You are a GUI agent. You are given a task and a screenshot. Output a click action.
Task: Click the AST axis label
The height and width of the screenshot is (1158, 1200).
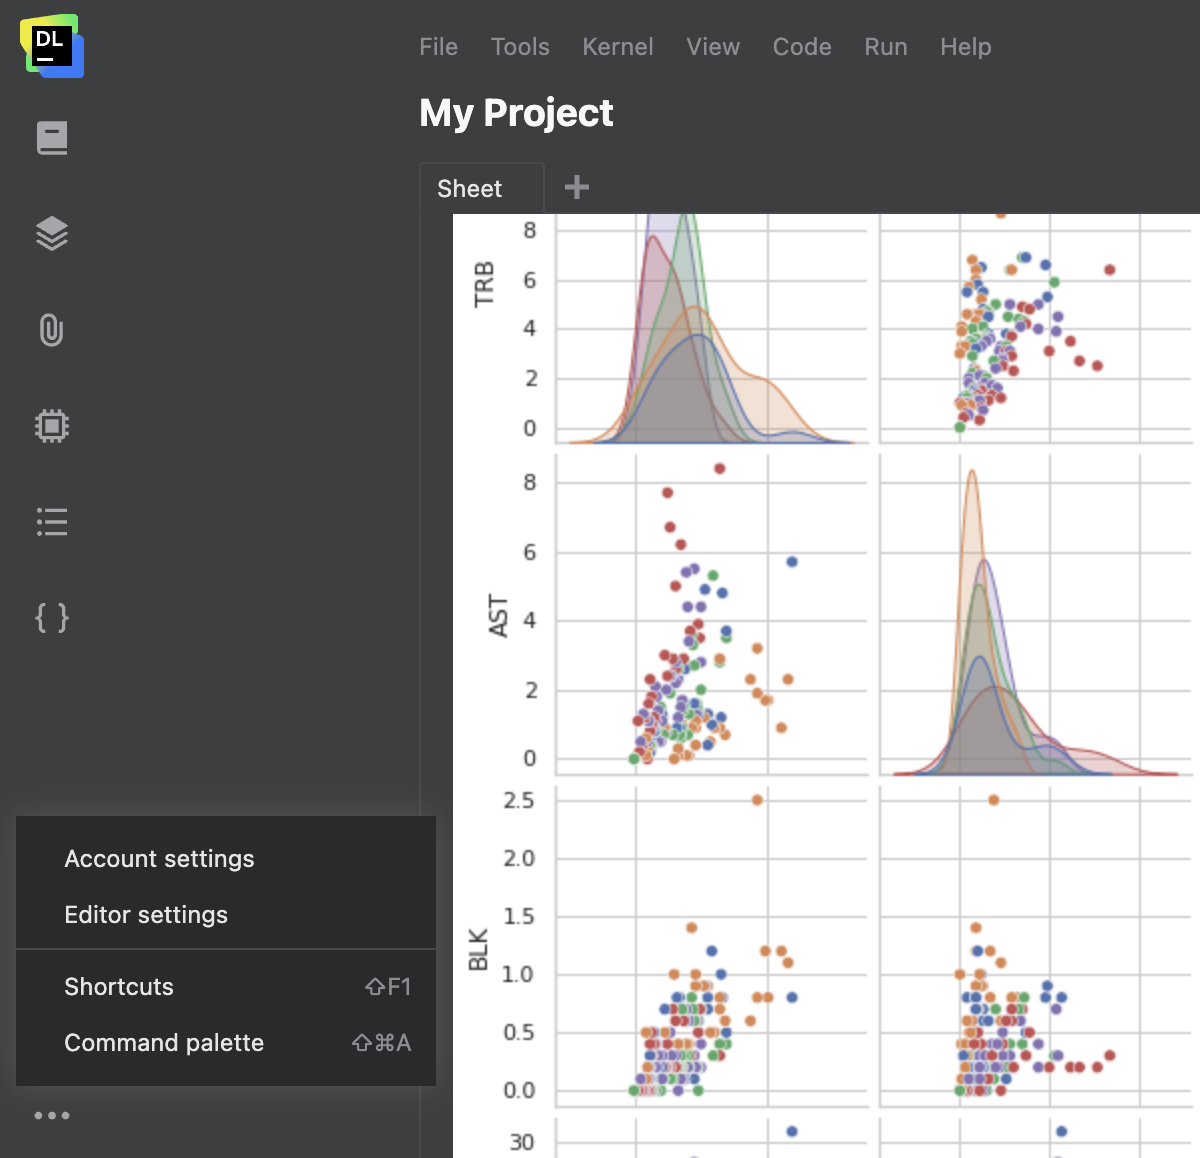pyautogui.click(x=498, y=616)
